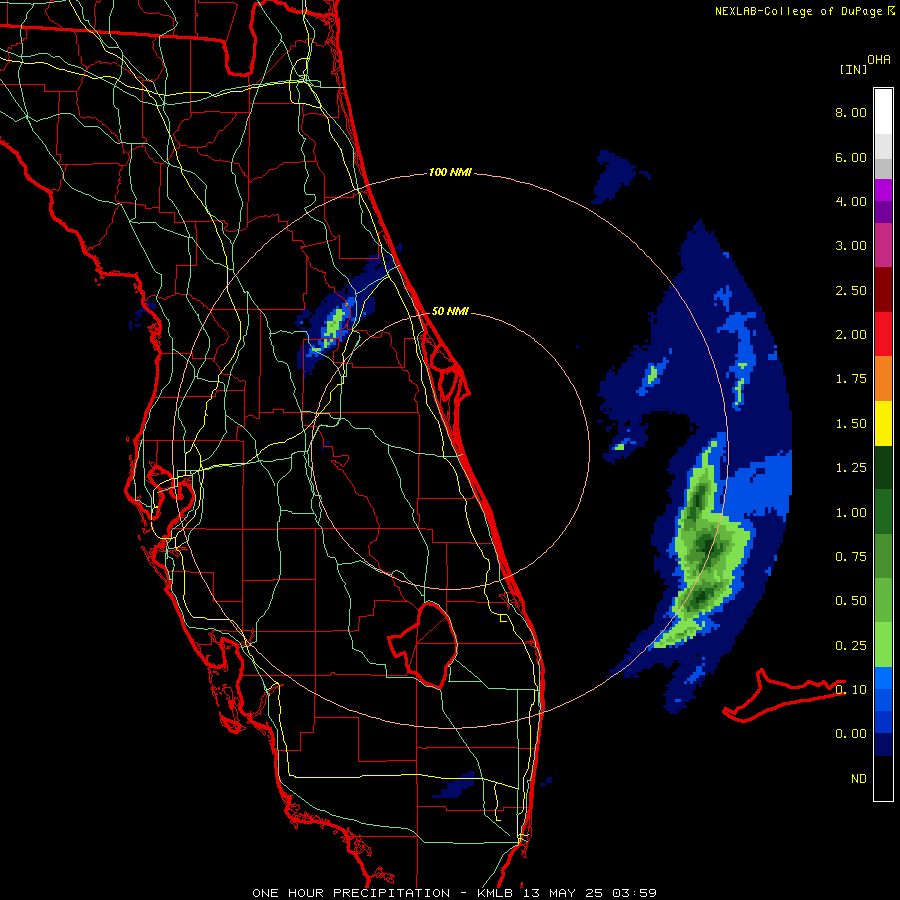The image size is (900, 900).
Task: Pick the bright purple swatch in the color scale
Action: 883,190
